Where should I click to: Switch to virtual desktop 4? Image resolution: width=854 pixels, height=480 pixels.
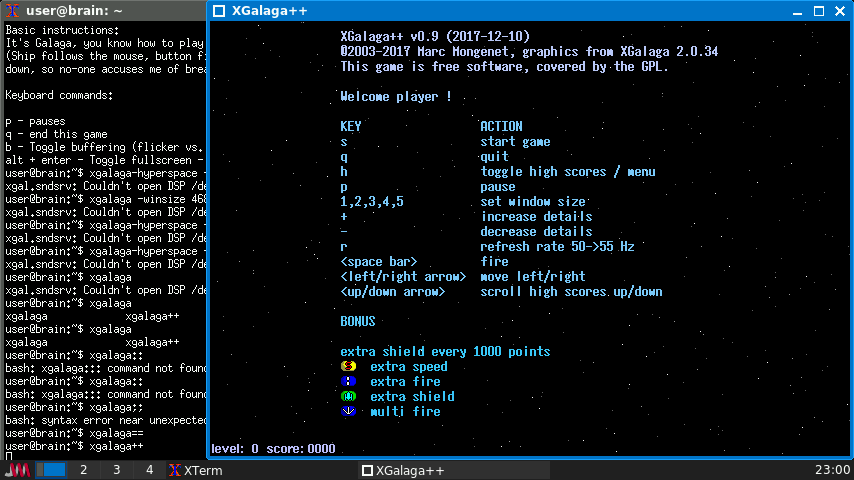[149, 470]
